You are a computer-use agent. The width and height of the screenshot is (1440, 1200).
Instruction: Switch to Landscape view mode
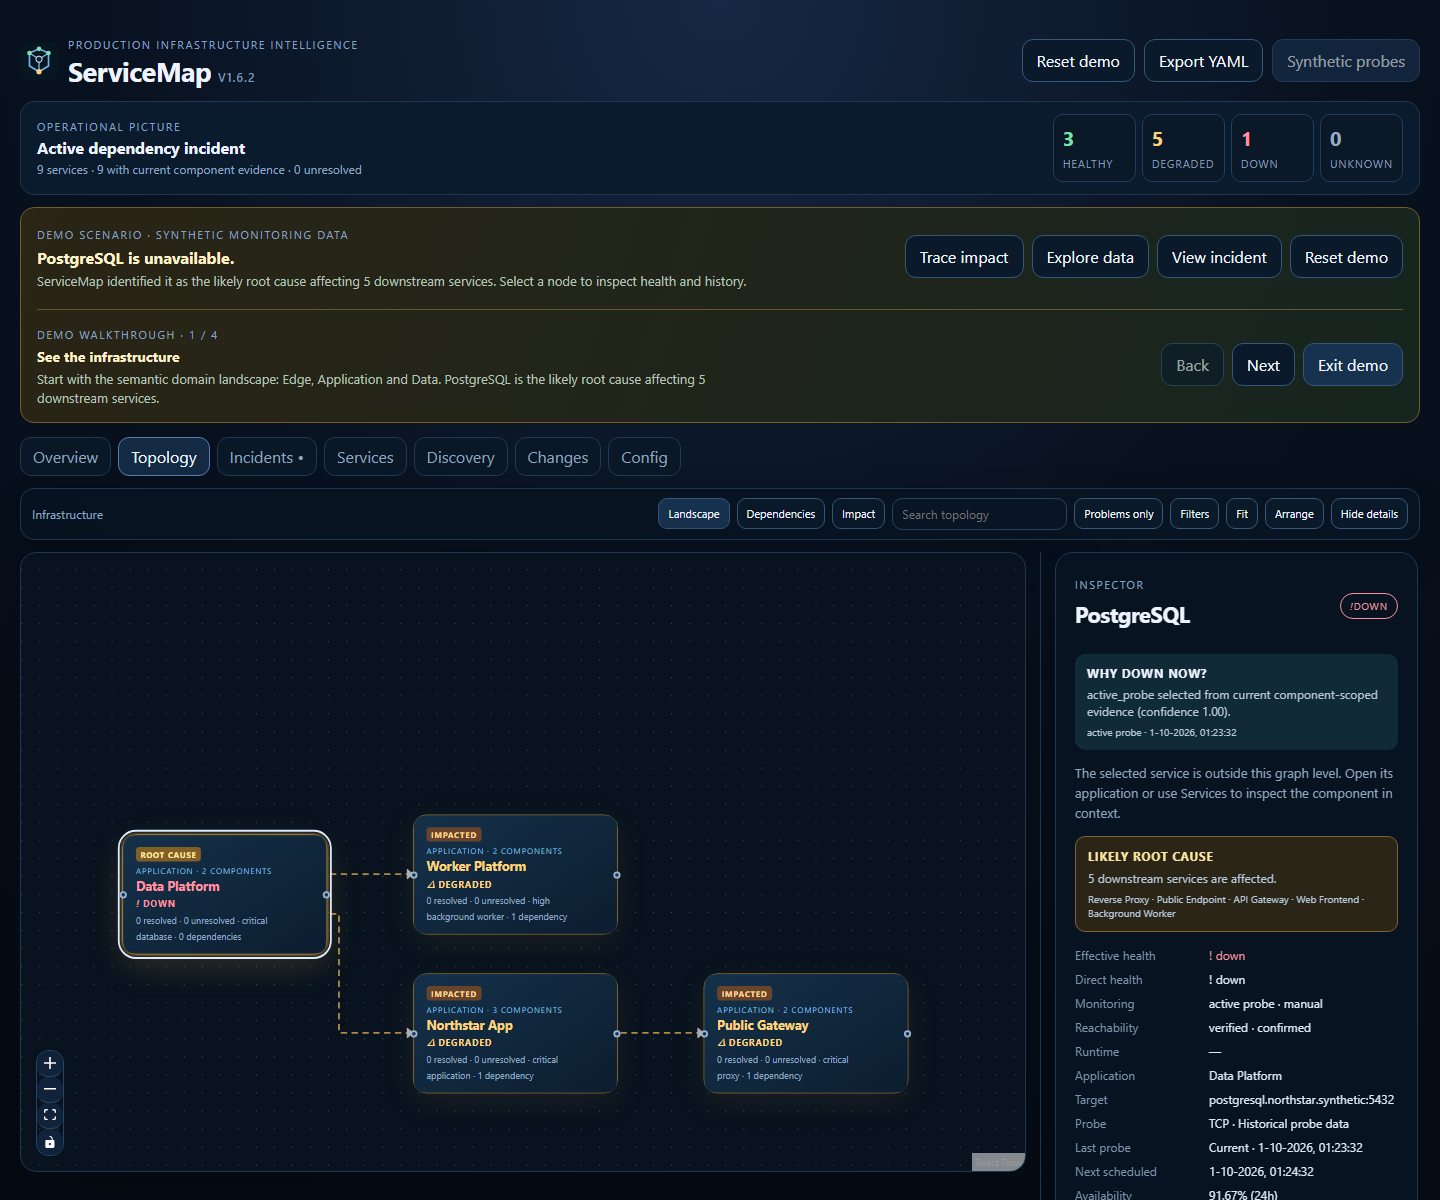point(694,514)
